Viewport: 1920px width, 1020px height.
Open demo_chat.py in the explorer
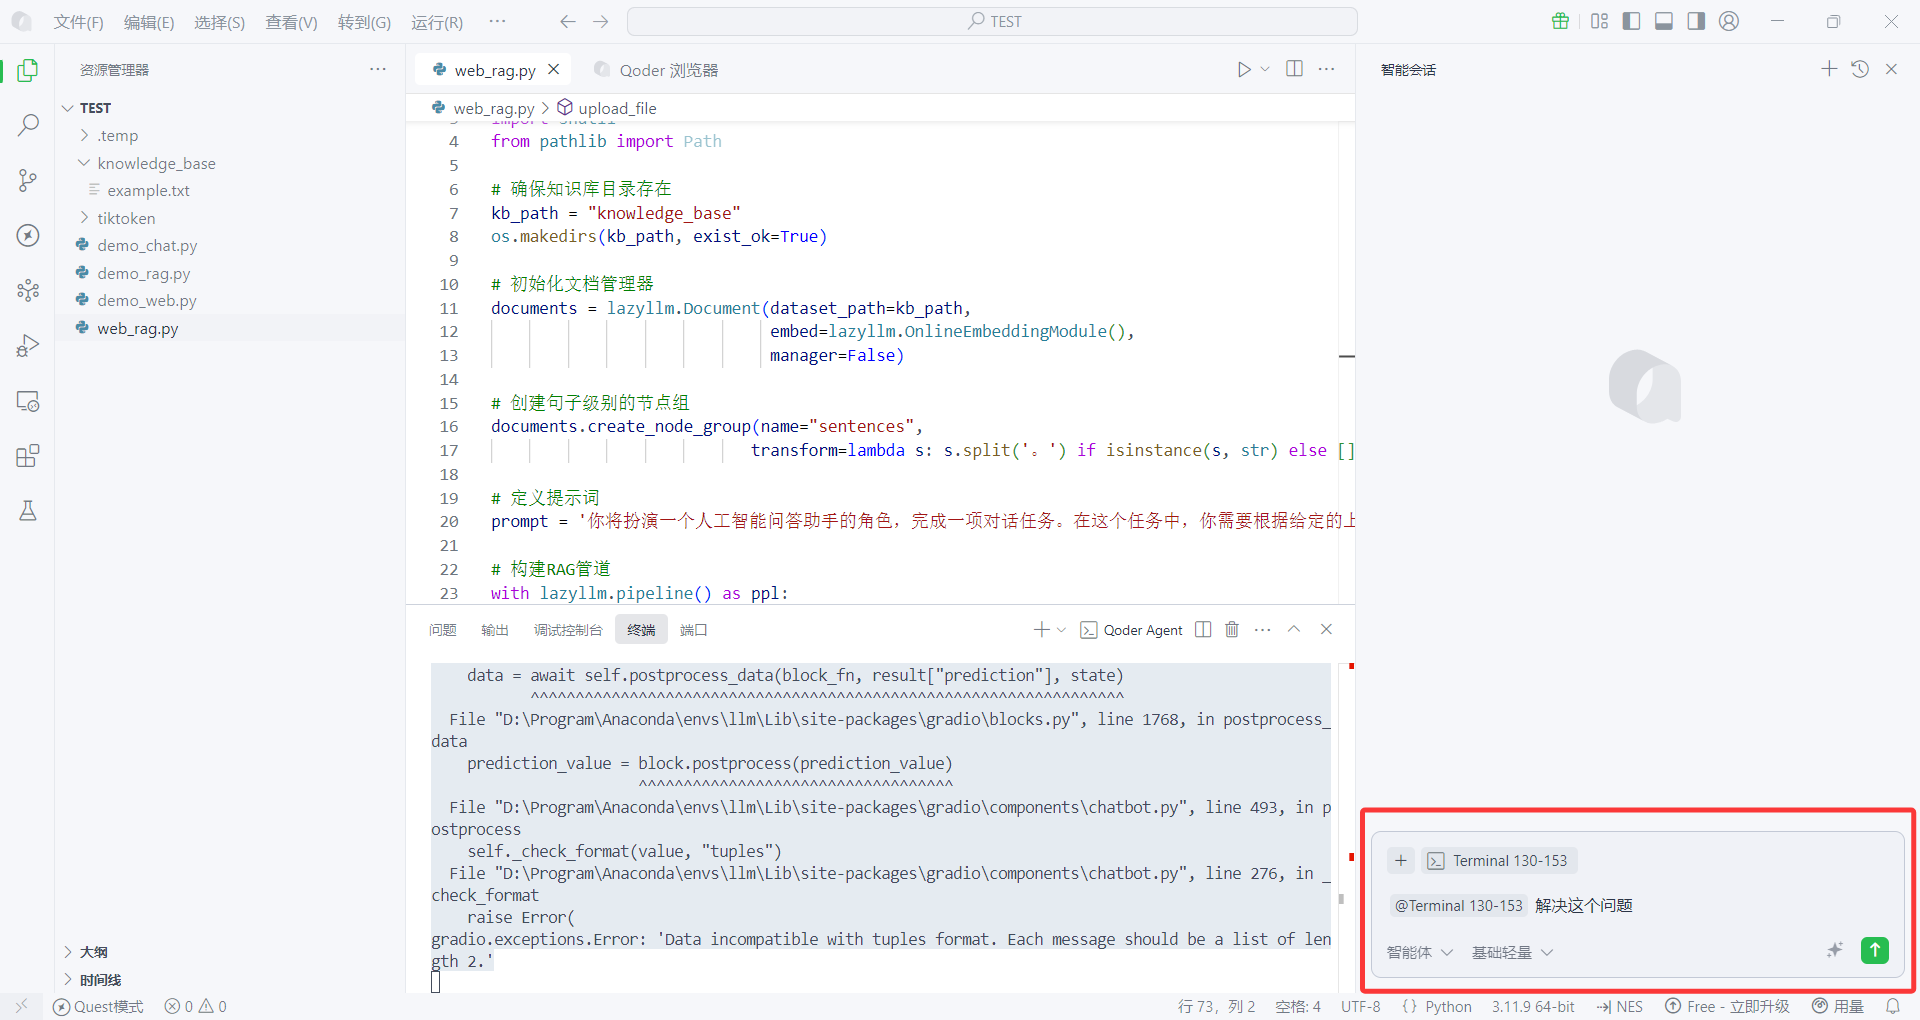tap(147, 245)
